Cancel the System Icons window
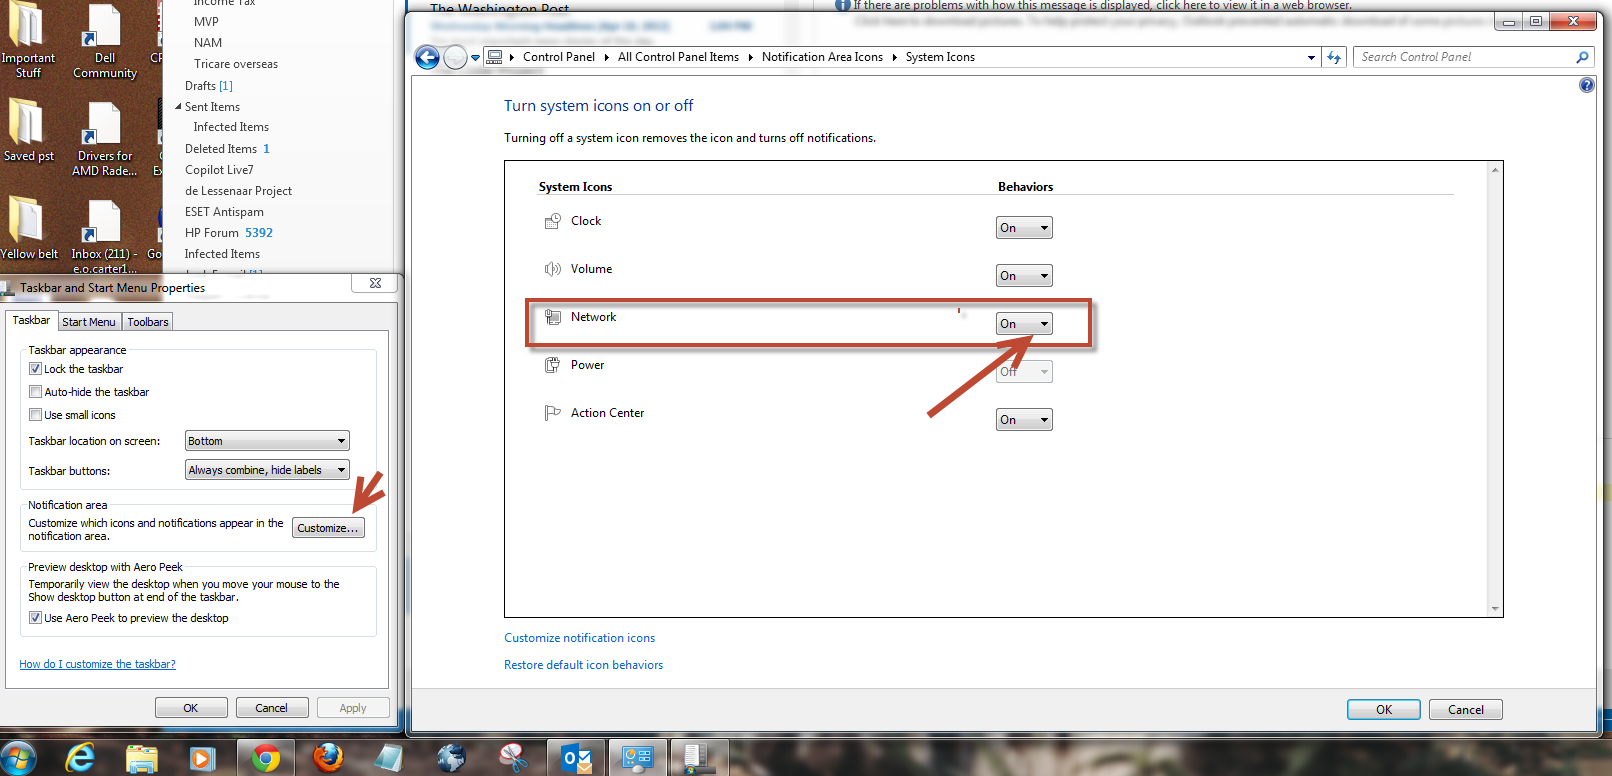The image size is (1612, 776). click(x=1466, y=710)
